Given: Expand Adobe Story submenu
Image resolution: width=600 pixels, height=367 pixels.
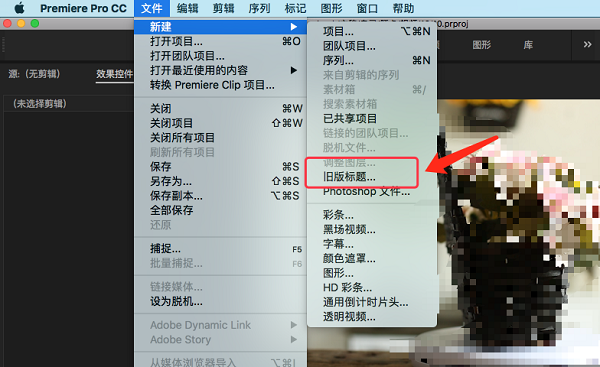Looking at the screenshot, I should click(x=220, y=340).
